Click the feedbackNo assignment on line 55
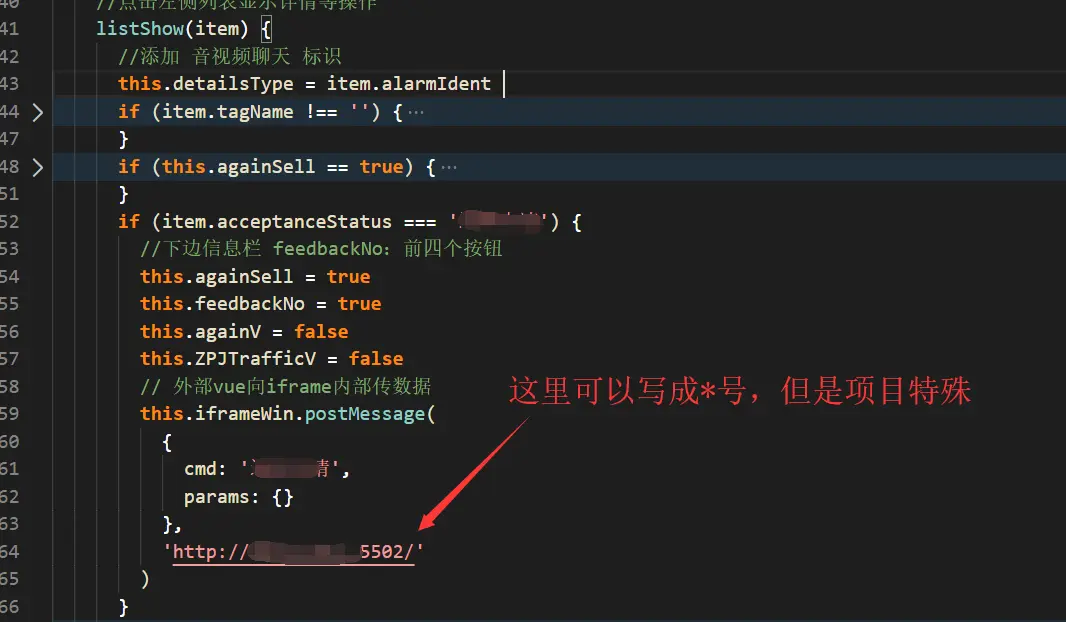The height and width of the screenshot is (622, 1066). coord(260,304)
